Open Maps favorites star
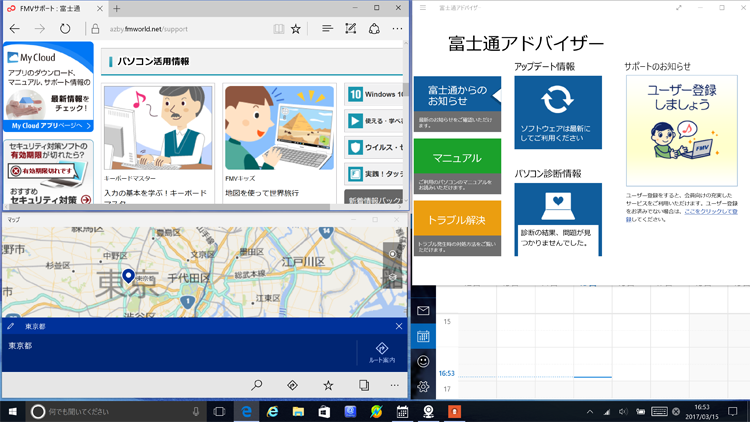The width and height of the screenshot is (750, 422). point(328,385)
